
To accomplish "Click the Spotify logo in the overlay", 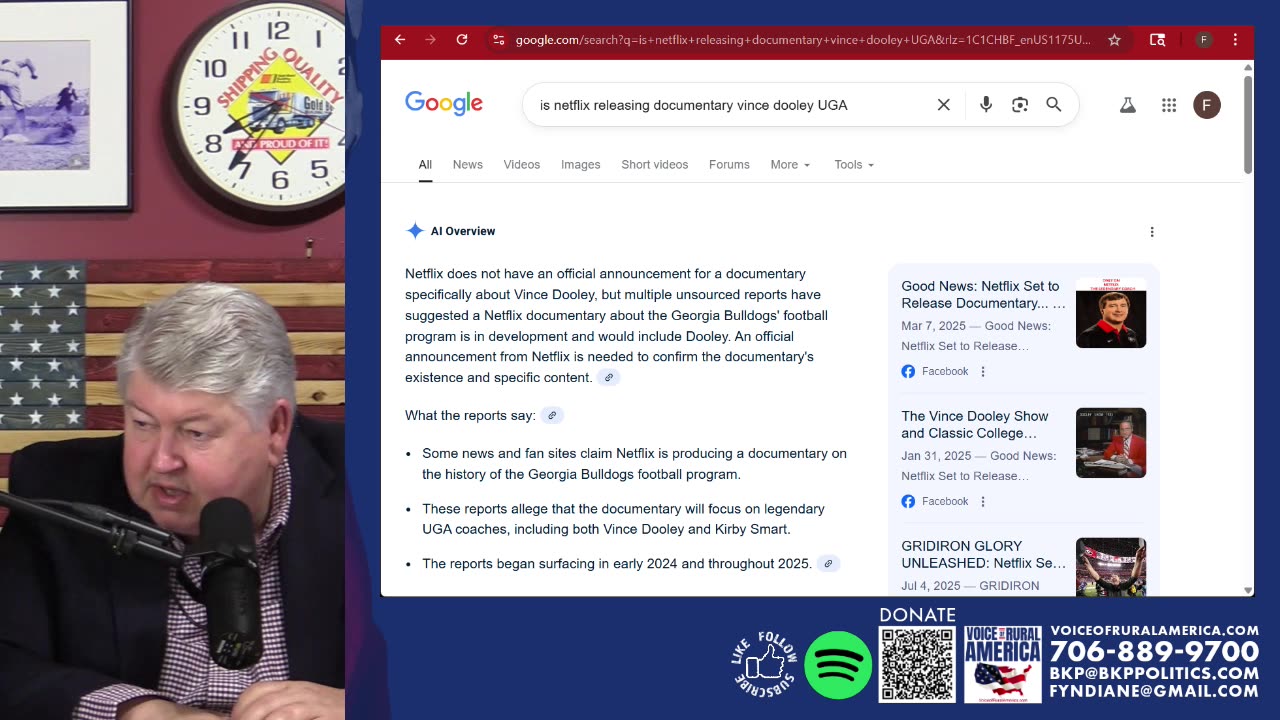I will [x=838, y=665].
